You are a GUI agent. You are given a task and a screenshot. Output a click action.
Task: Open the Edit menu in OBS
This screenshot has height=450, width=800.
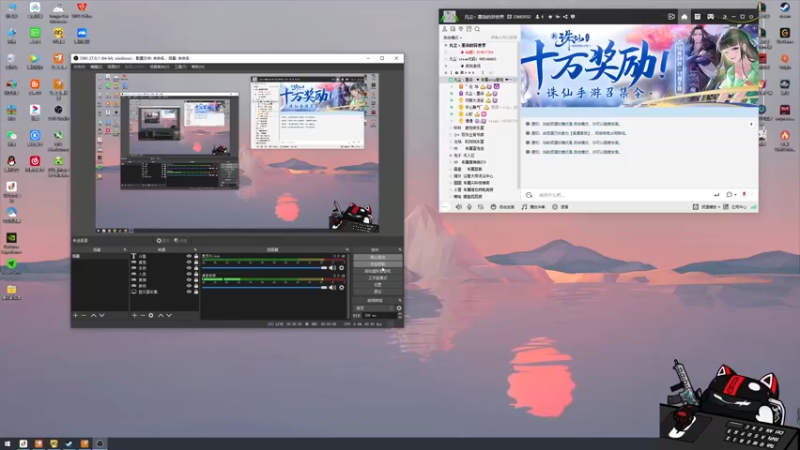pyautogui.click(x=96, y=67)
